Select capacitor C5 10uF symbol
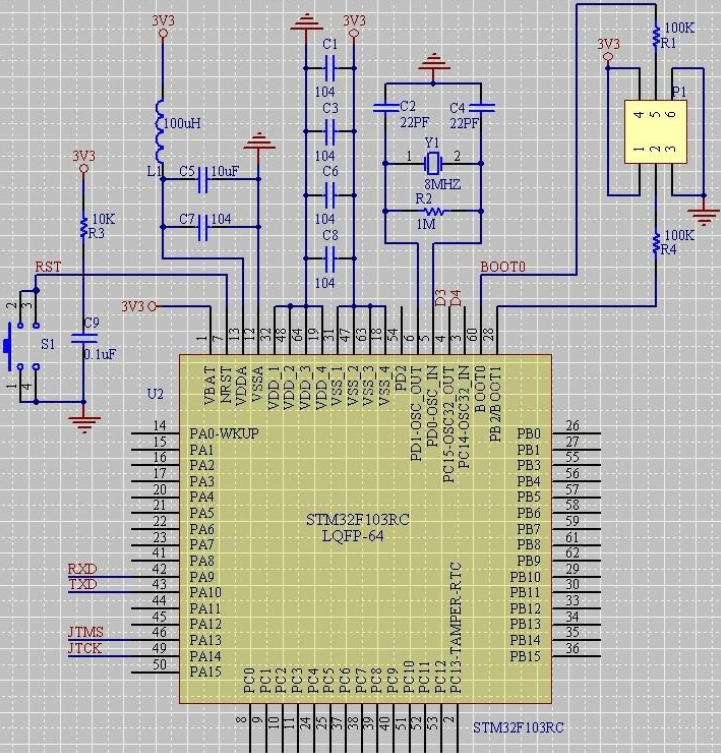 tap(203, 180)
